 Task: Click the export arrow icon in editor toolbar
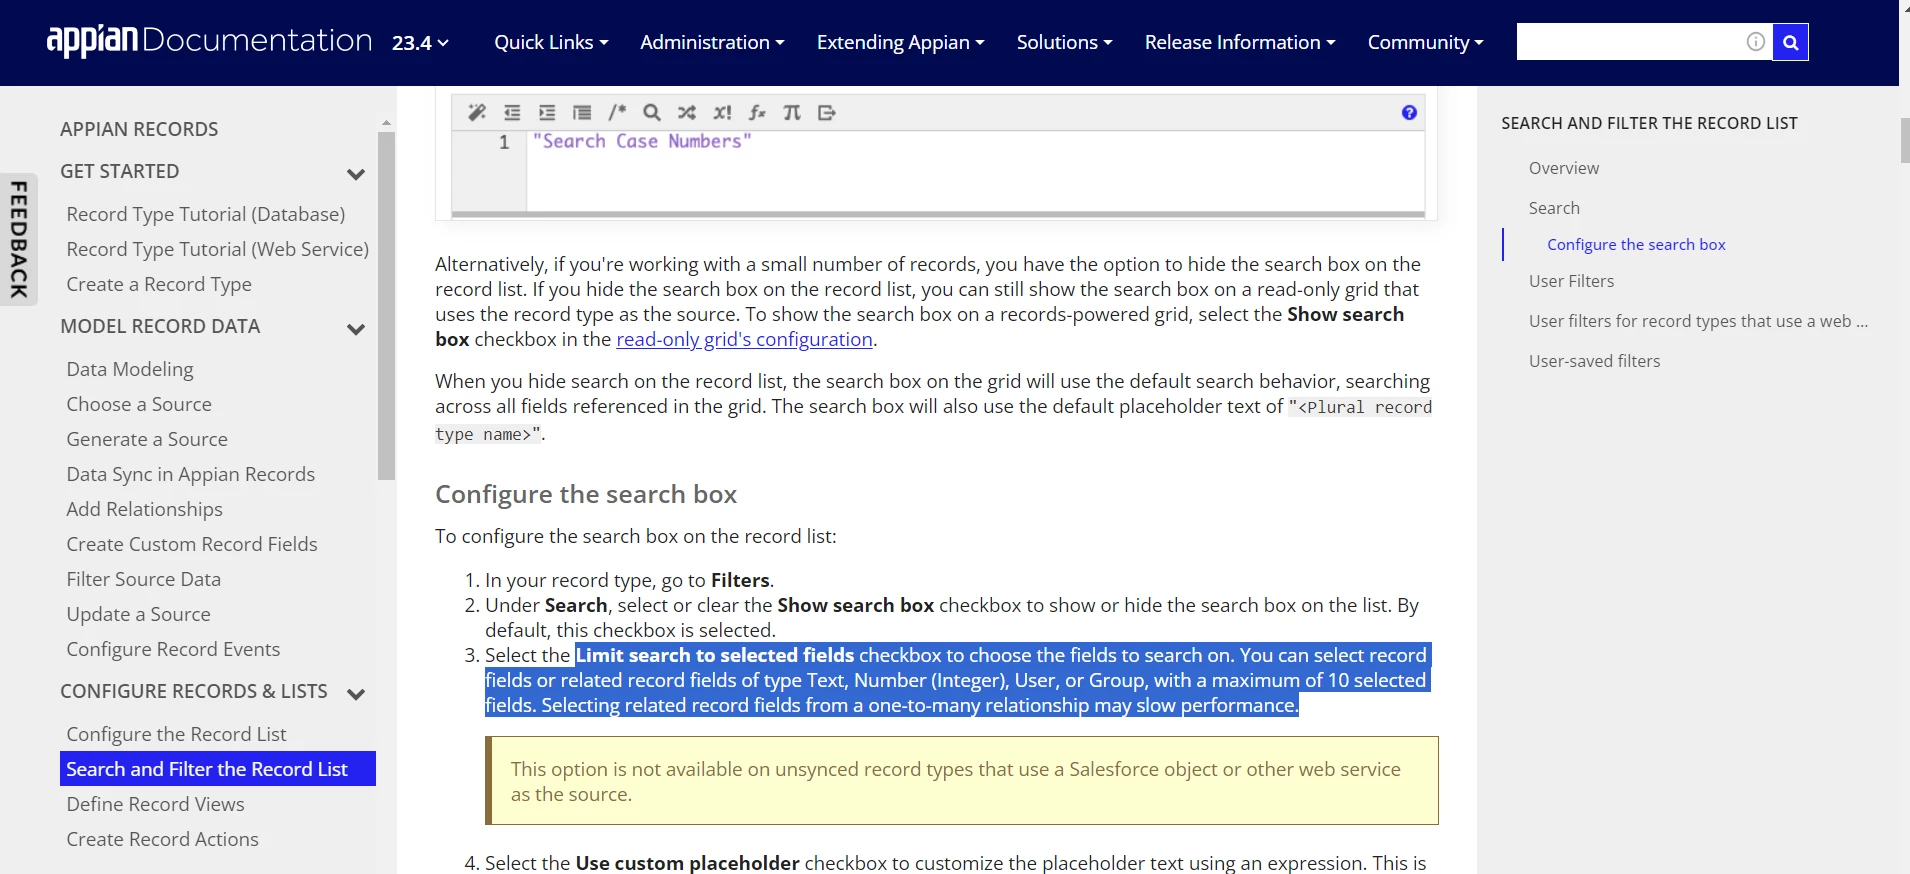[x=827, y=112]
